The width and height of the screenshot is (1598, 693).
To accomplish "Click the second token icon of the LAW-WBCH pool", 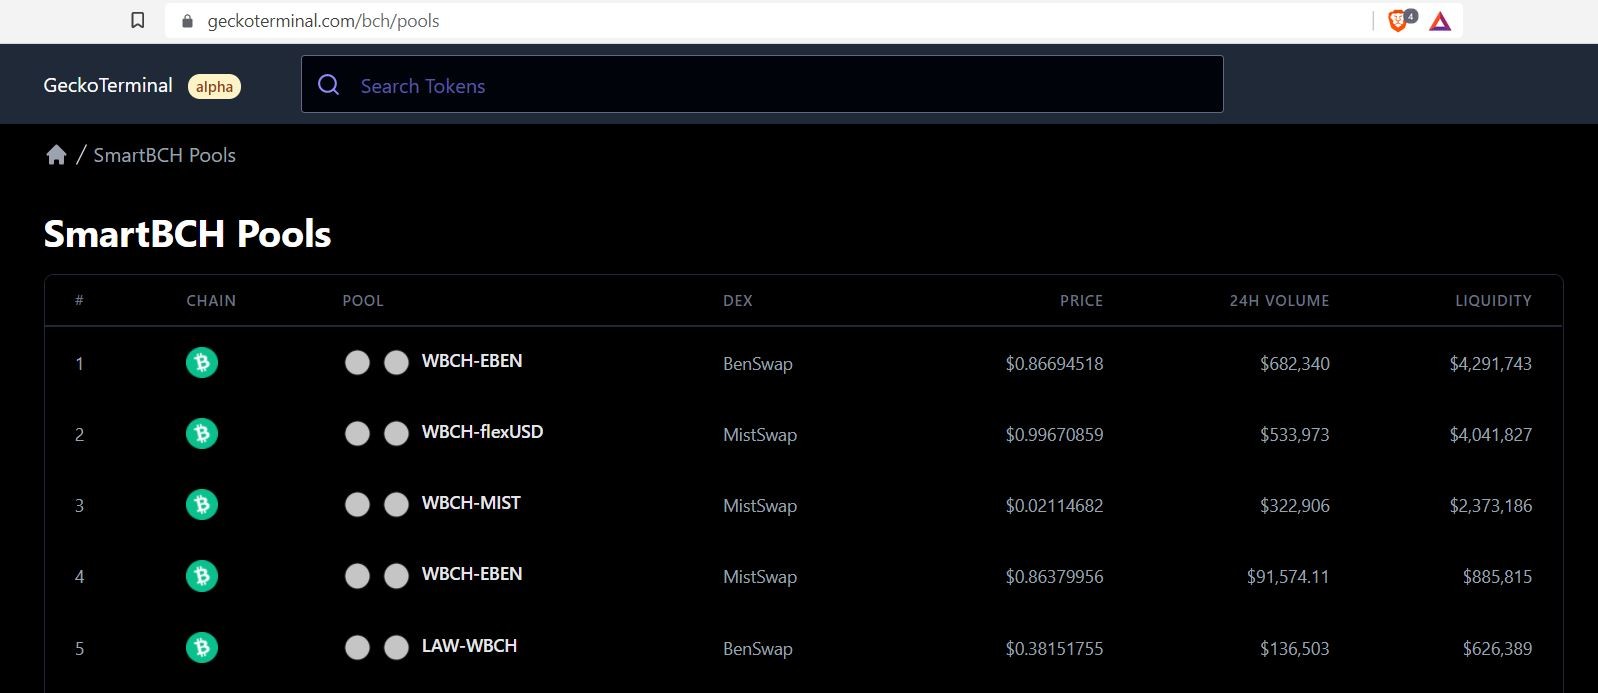I will 396,647.
